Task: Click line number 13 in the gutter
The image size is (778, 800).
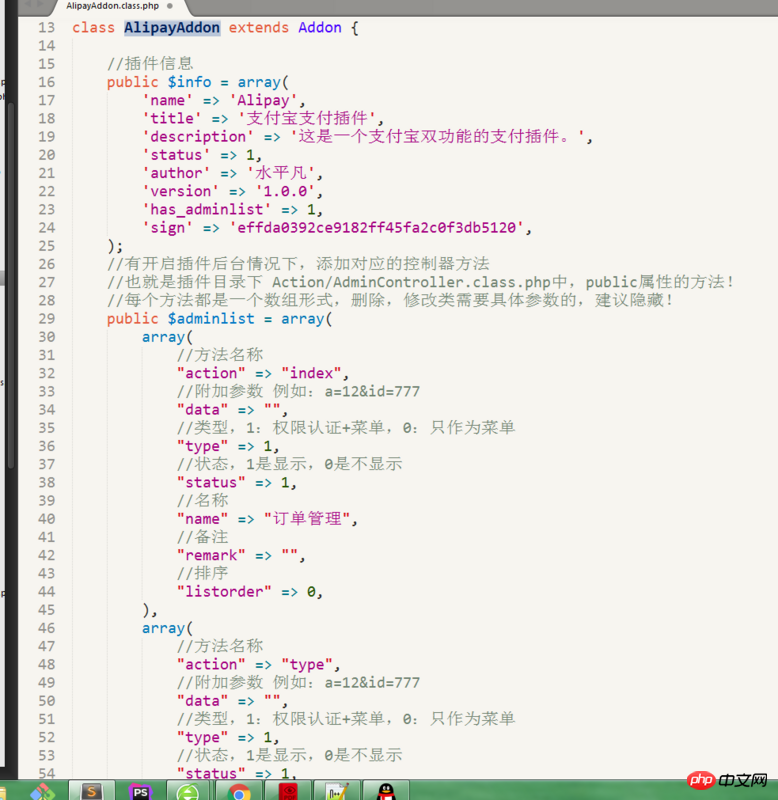Action: point(46,27)
